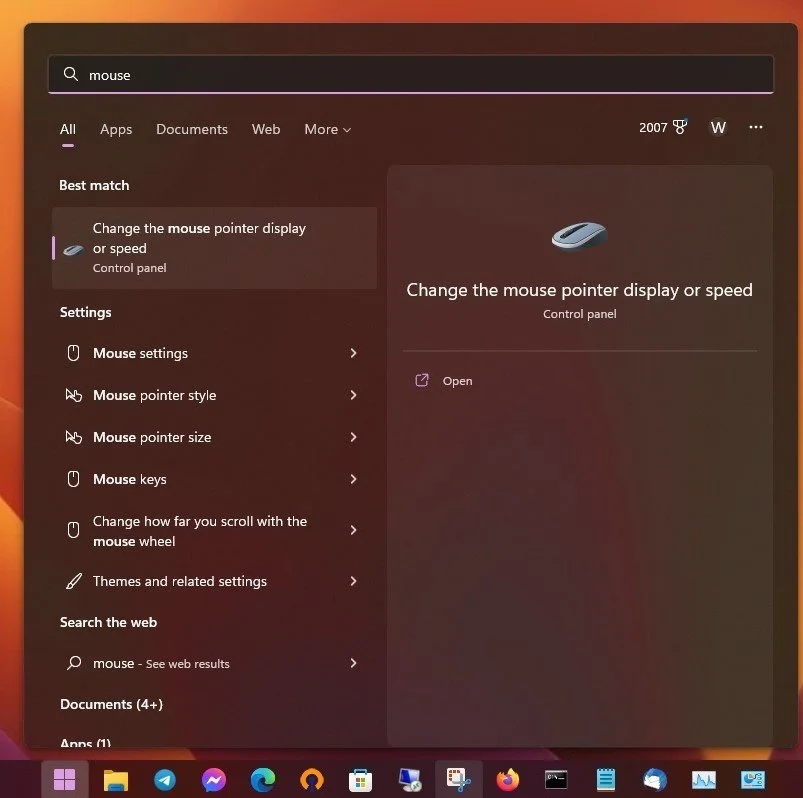Launch the Terminal from the taskbar

coord(556,779)
